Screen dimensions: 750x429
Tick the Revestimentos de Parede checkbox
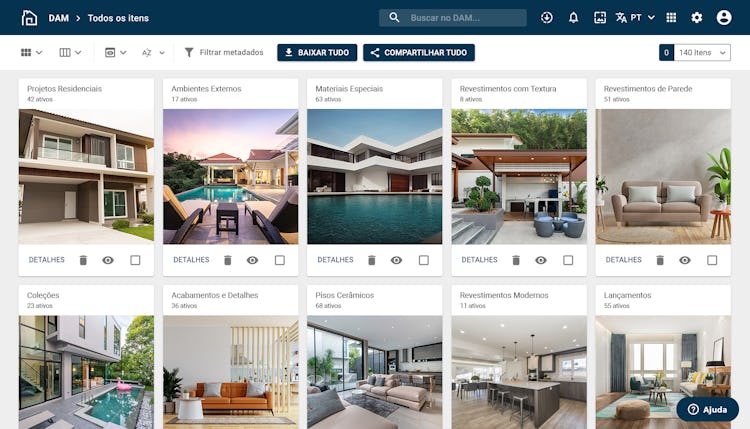pos(712,260)
